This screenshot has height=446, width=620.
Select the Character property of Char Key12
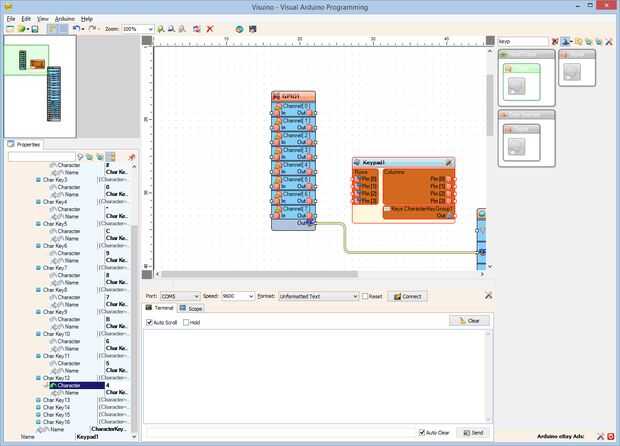[x=77, y=385]
